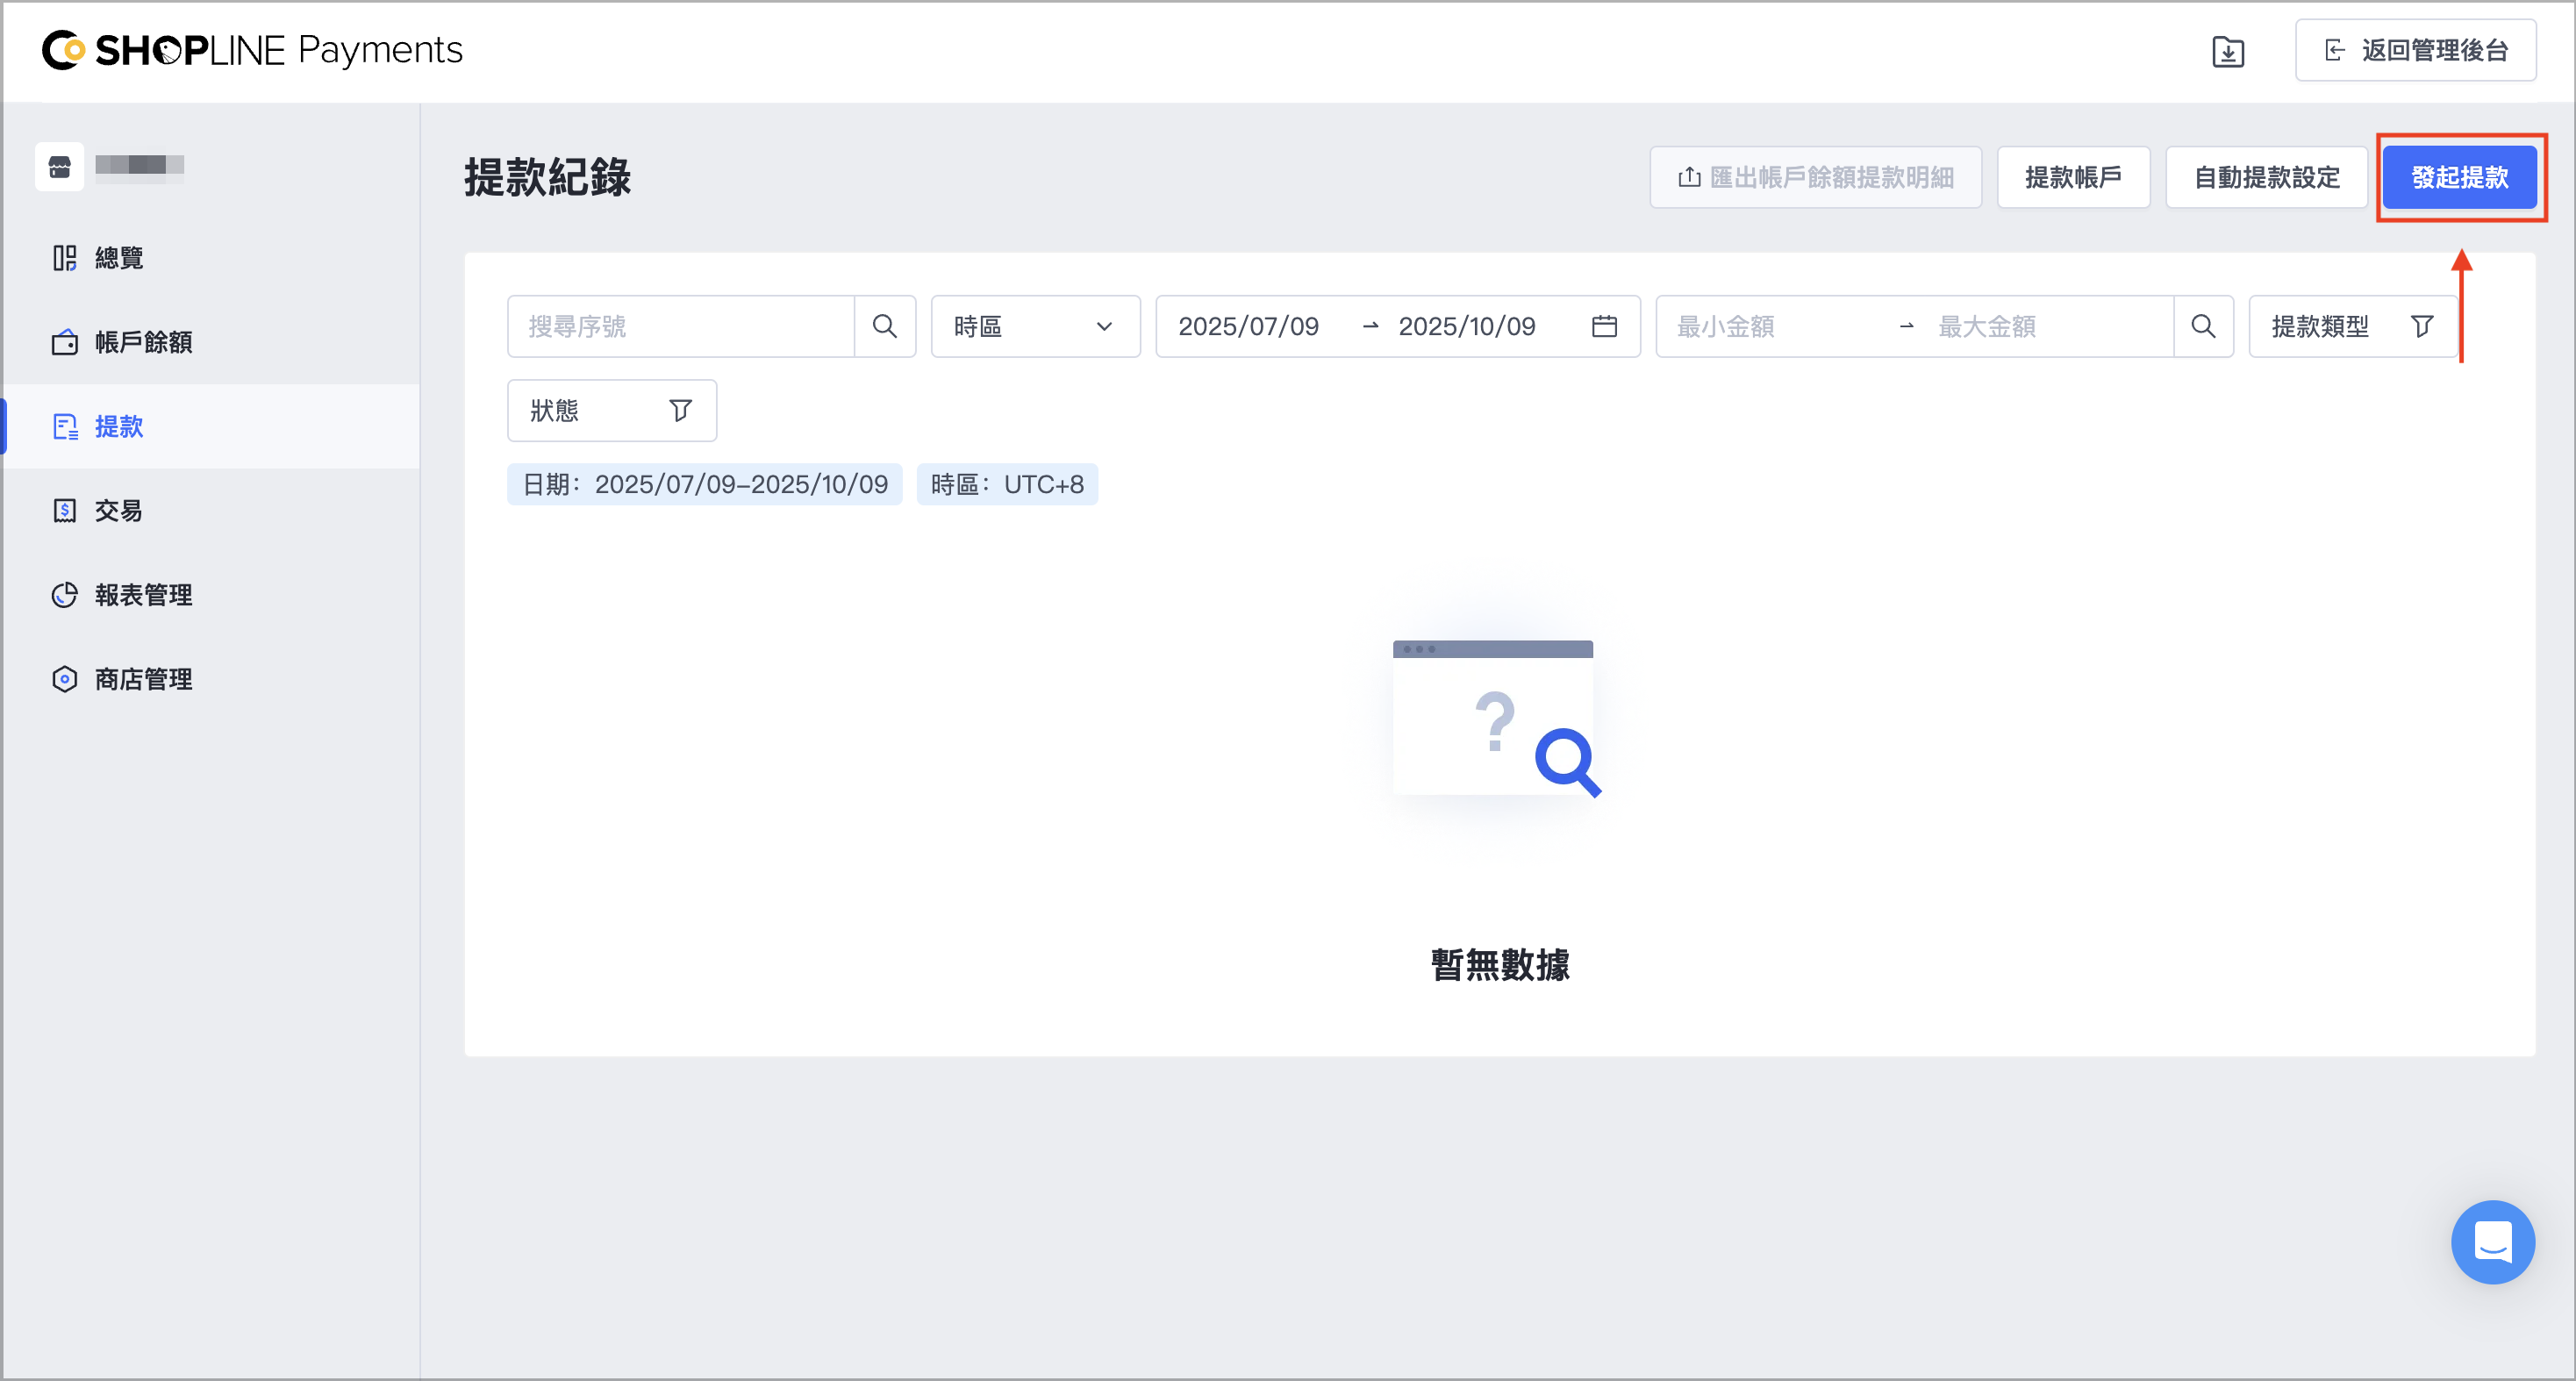Click the end date 2025/10/09
Viewport: 2576px width, 1381px height.
[x=1466, y=326]
